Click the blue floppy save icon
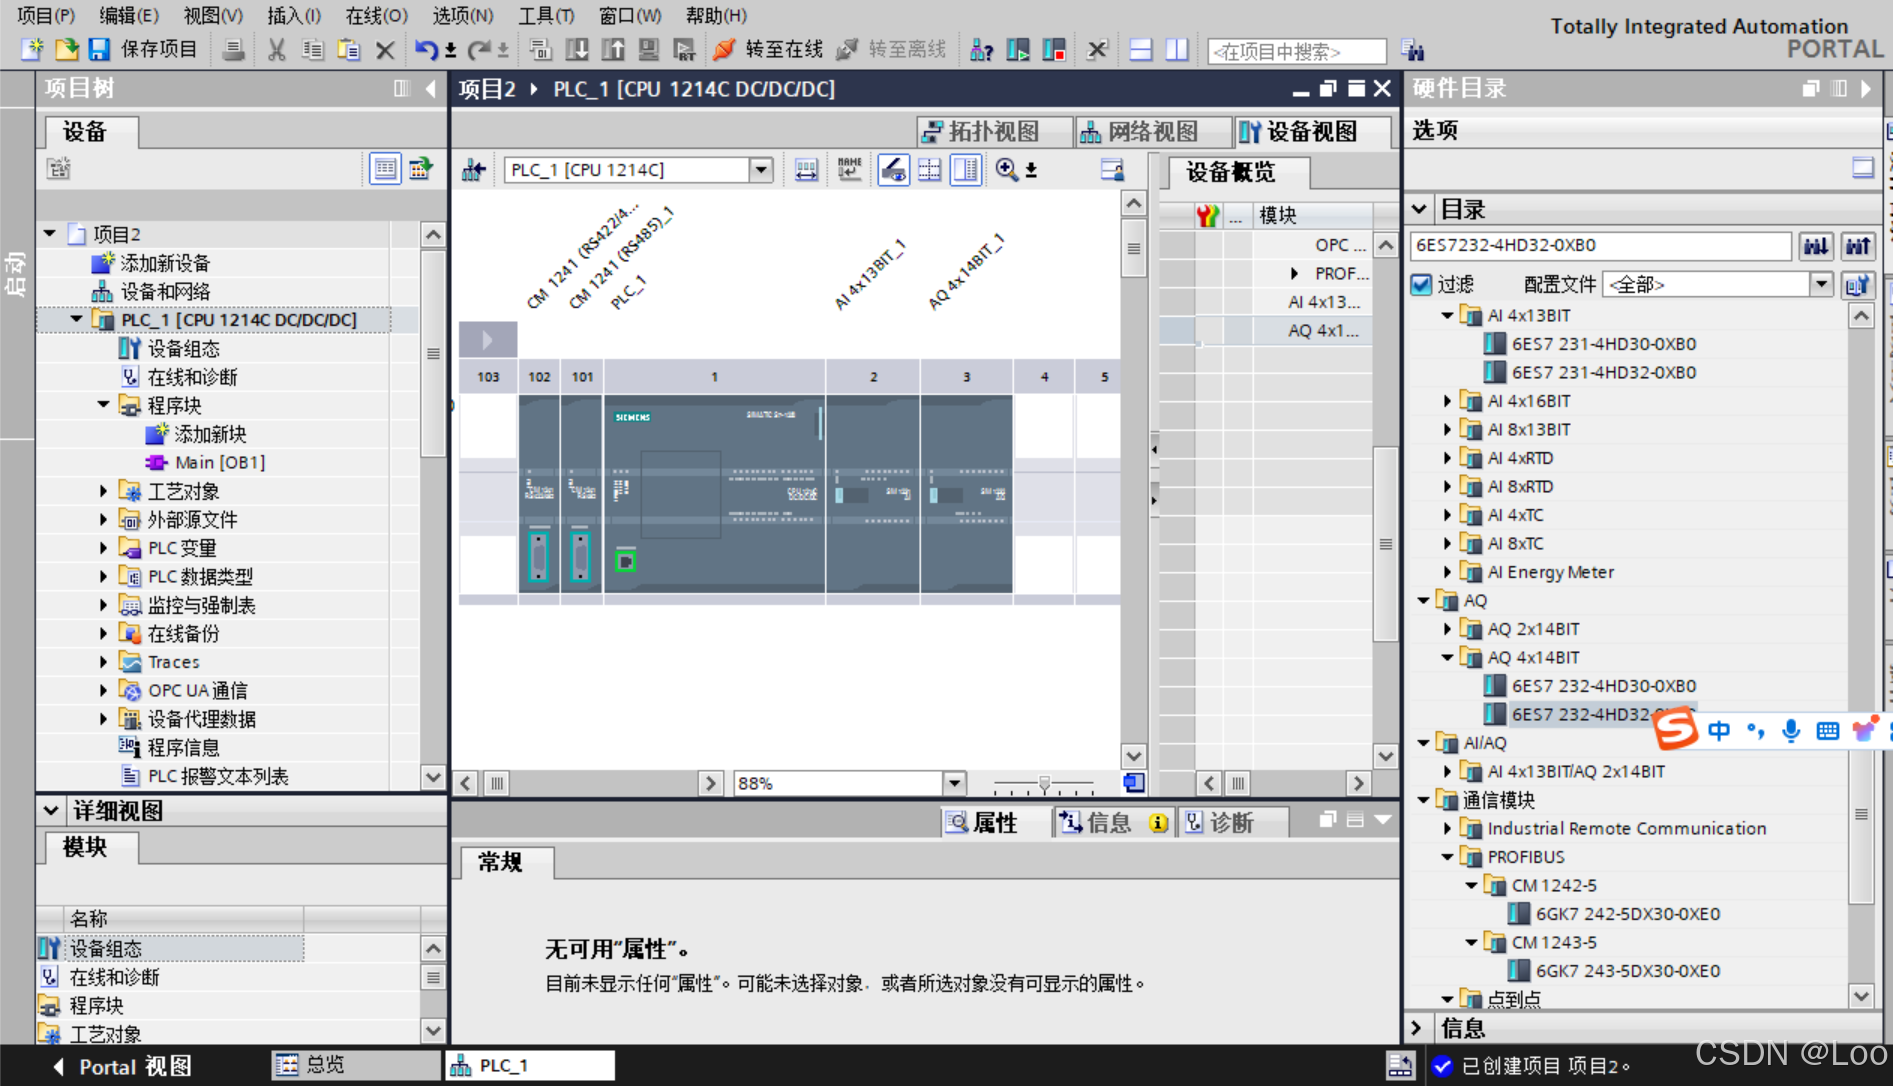Screen dimensions: 1893x1086 pos(99,49)
